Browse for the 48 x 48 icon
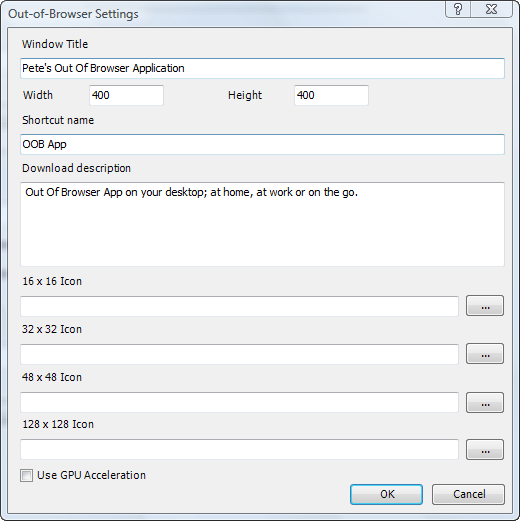Screen dimensions: 520x521 pyautogui.click(x=485, y=402)
